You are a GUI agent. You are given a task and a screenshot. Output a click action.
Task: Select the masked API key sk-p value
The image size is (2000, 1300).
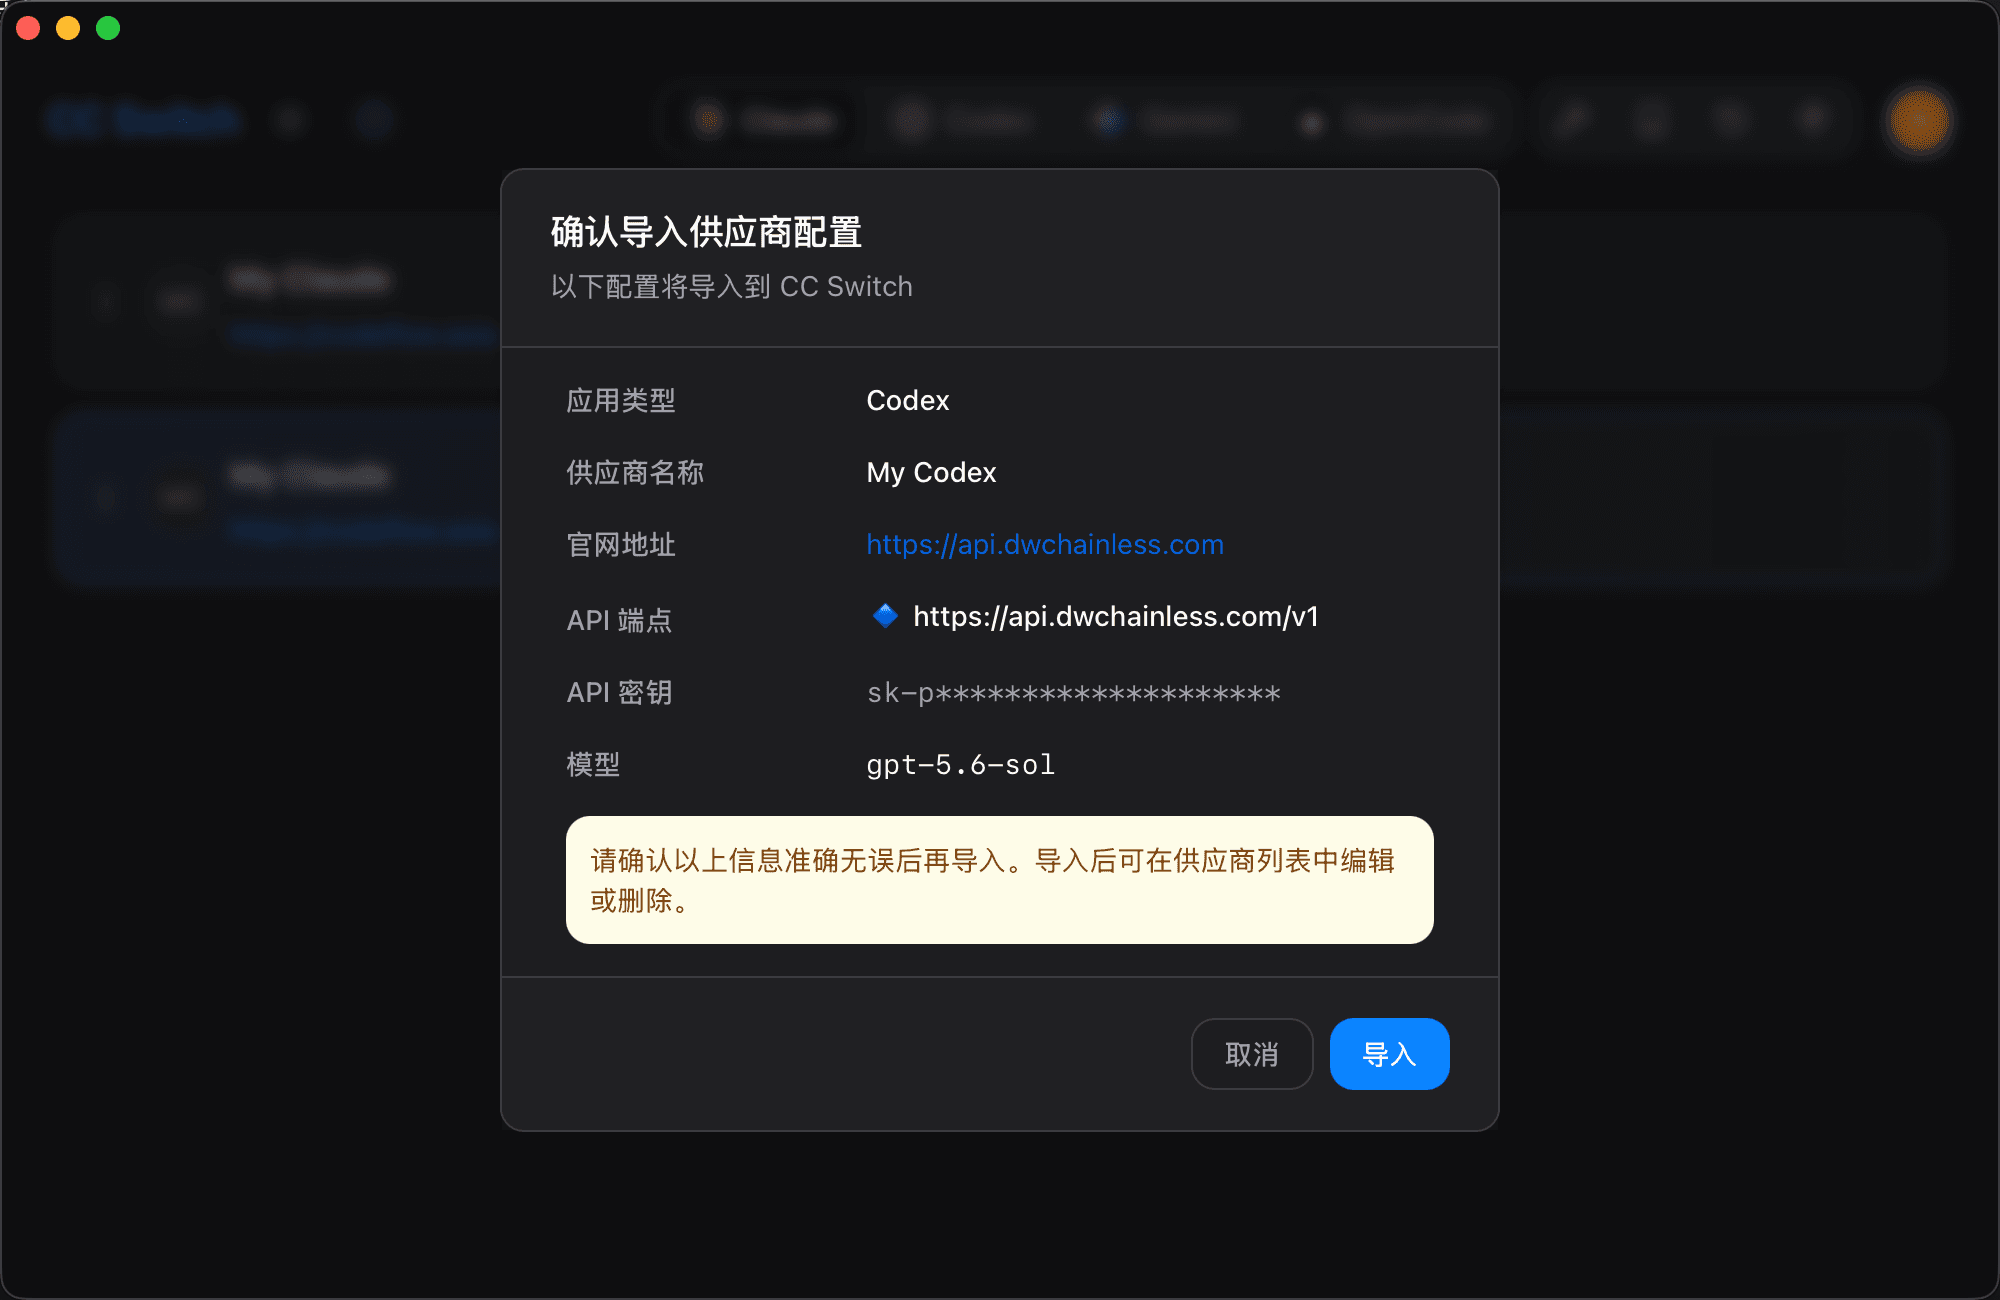(1073, 692)
